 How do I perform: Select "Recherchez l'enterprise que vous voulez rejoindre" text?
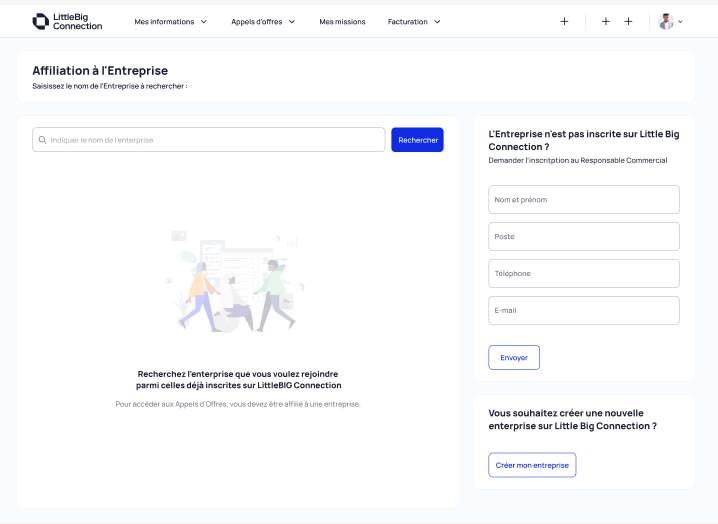[238, 380]
